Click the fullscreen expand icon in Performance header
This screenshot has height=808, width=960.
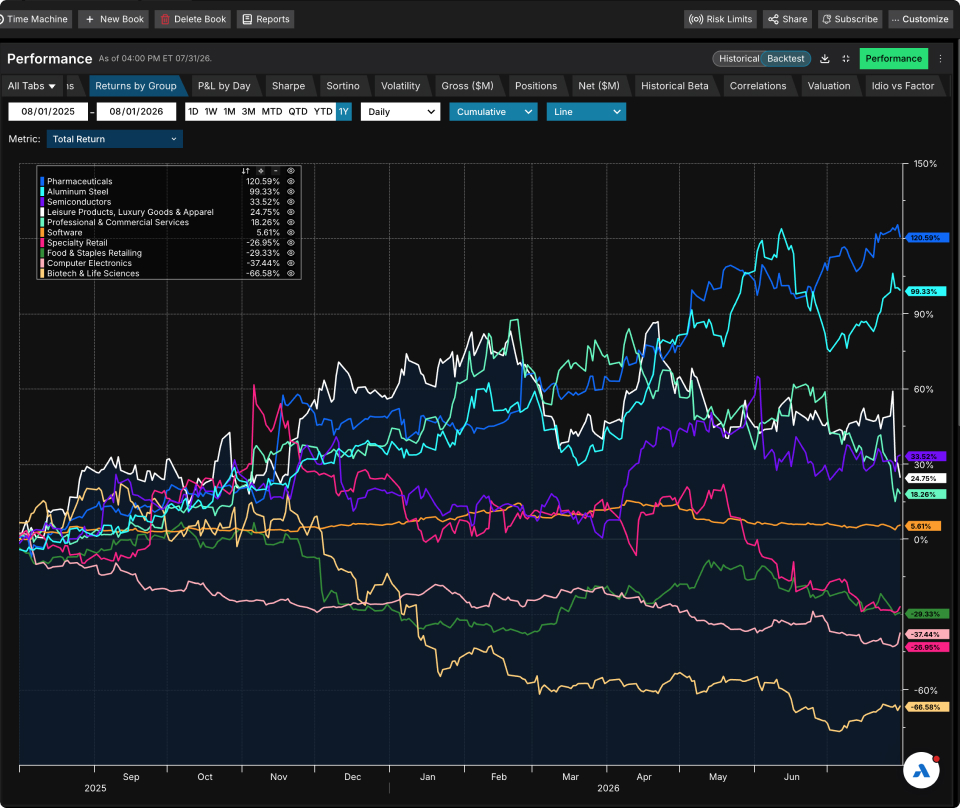[x=846, y=59]
